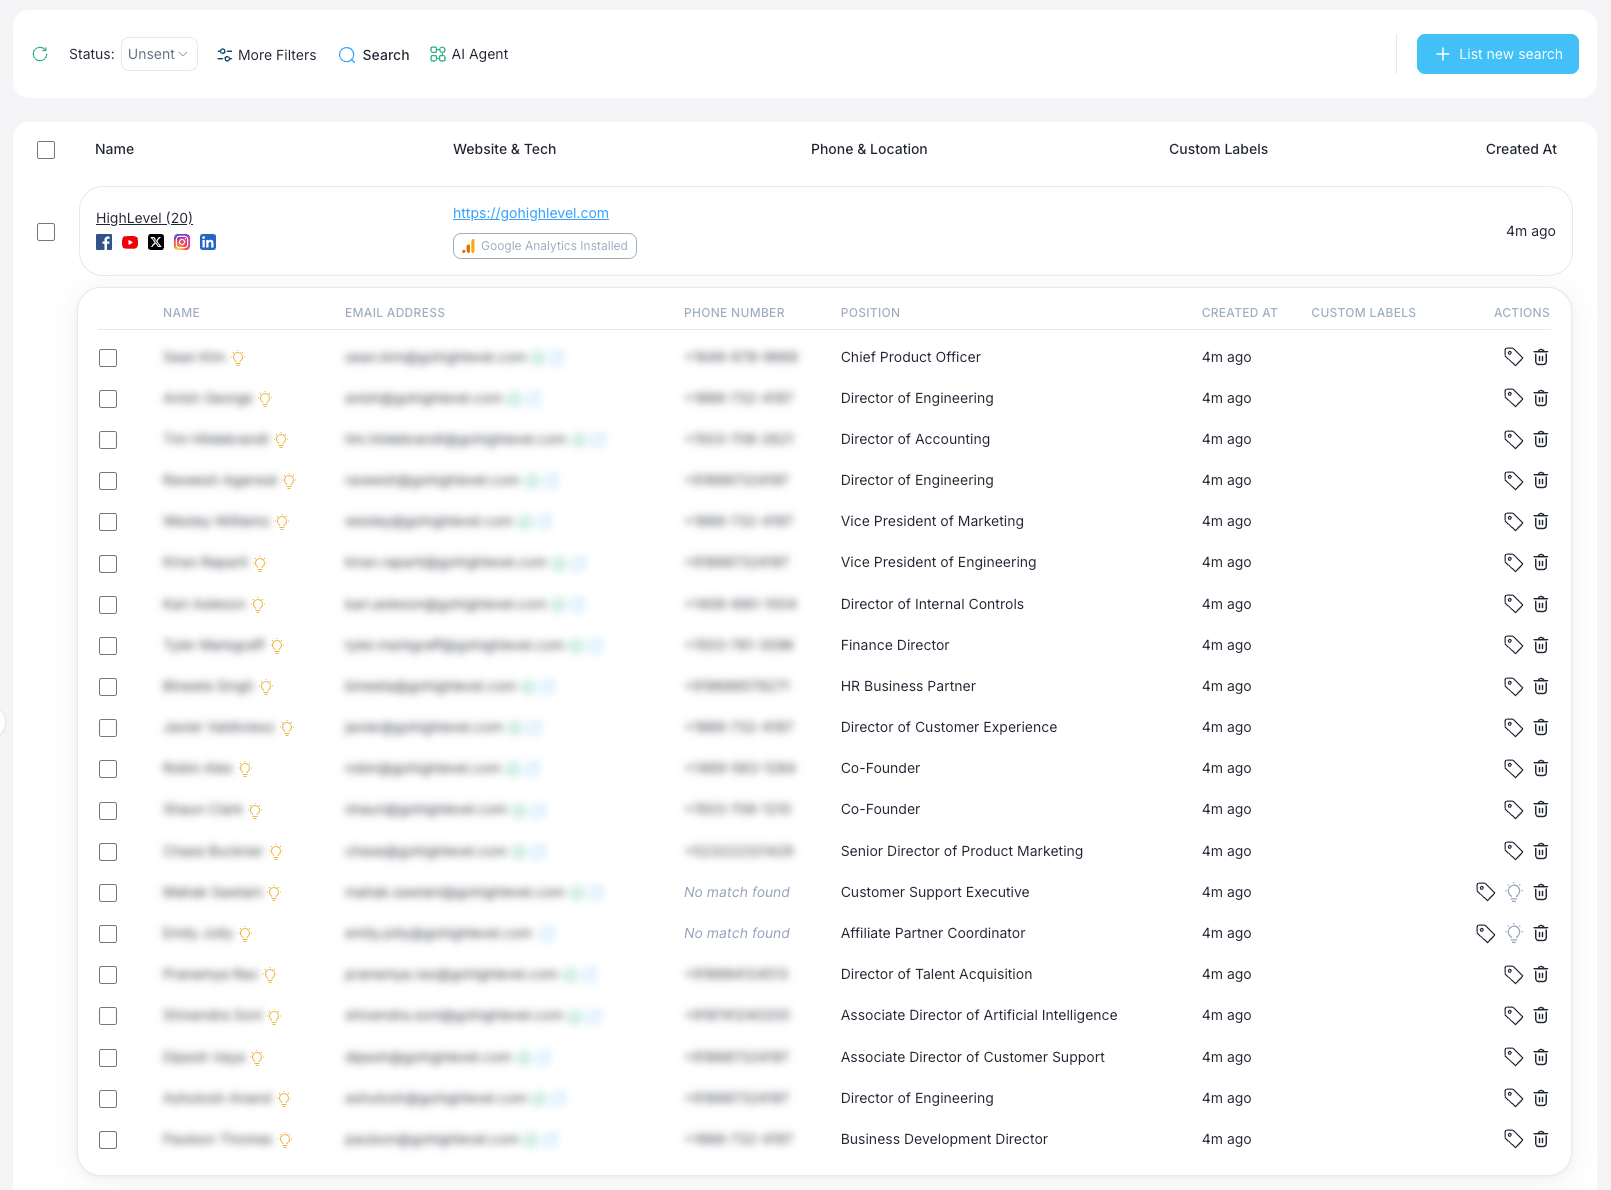This screenshot has width=1611, height=1190.
Task: Delete the Director of Accounting contact
Action: point(1541,439)
